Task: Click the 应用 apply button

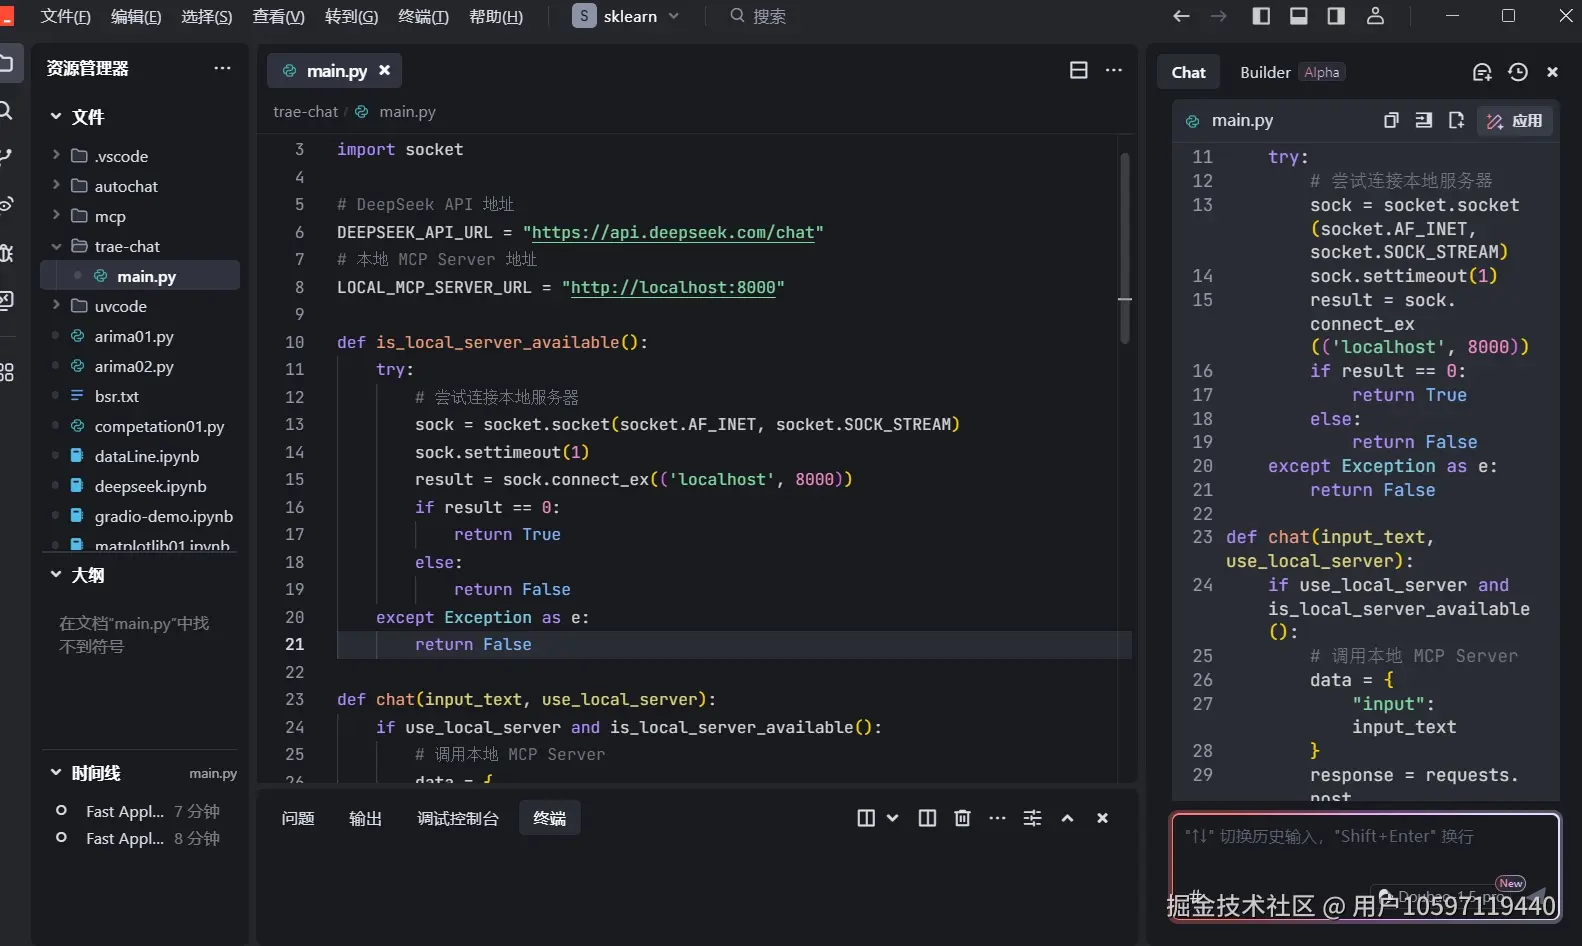Action: (1515, 121)
